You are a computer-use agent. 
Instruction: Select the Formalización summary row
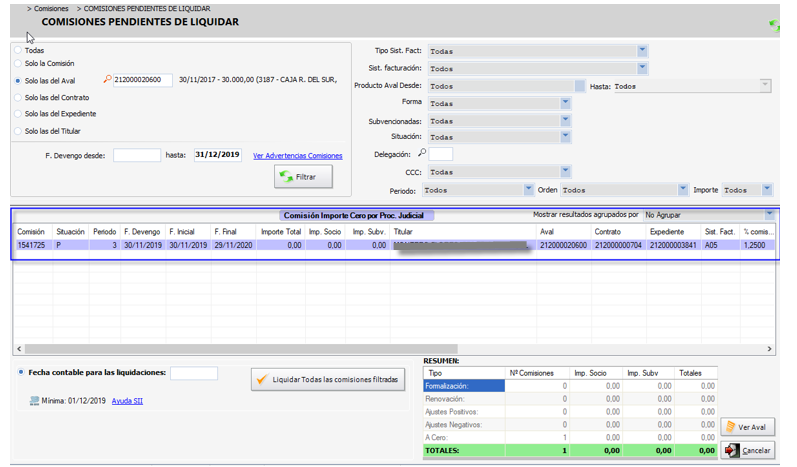tap(570, 386)
